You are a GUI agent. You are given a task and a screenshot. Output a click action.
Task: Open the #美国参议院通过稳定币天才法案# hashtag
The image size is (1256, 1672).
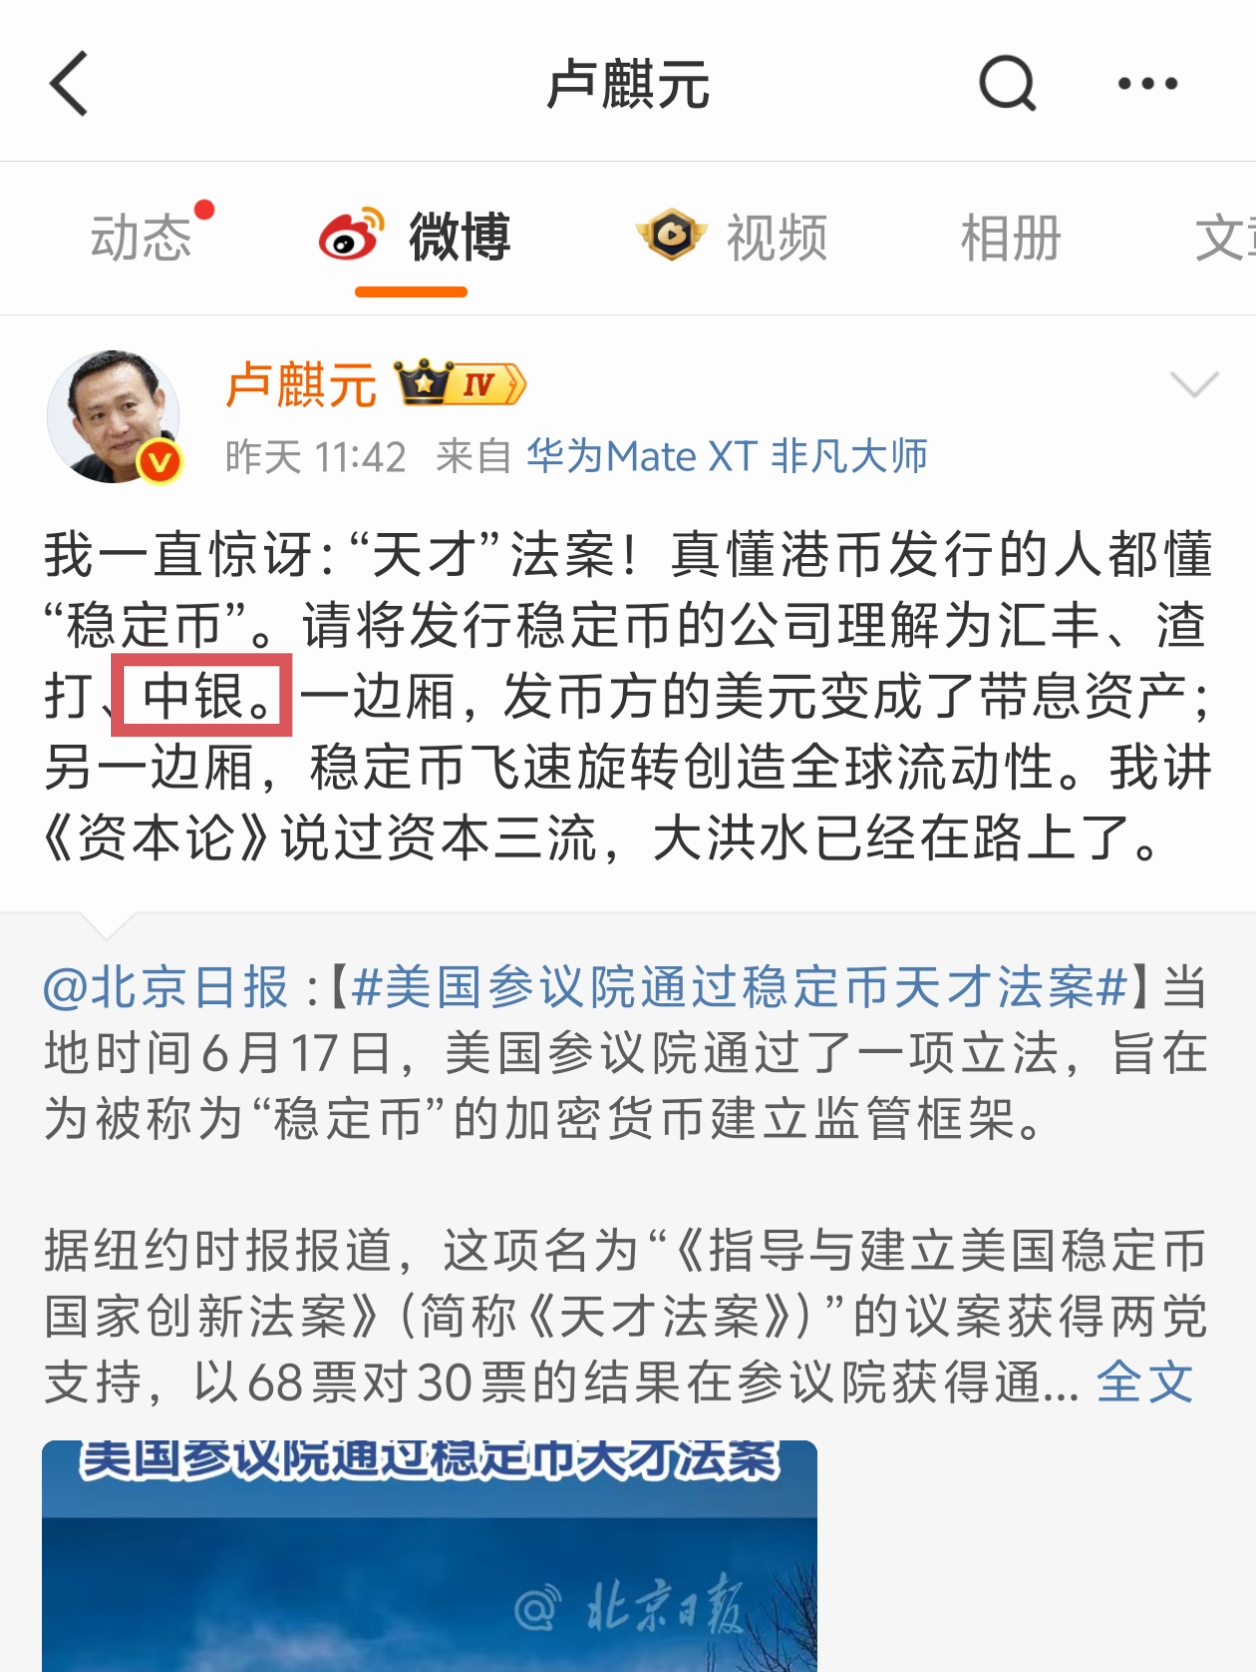(740, 988)
